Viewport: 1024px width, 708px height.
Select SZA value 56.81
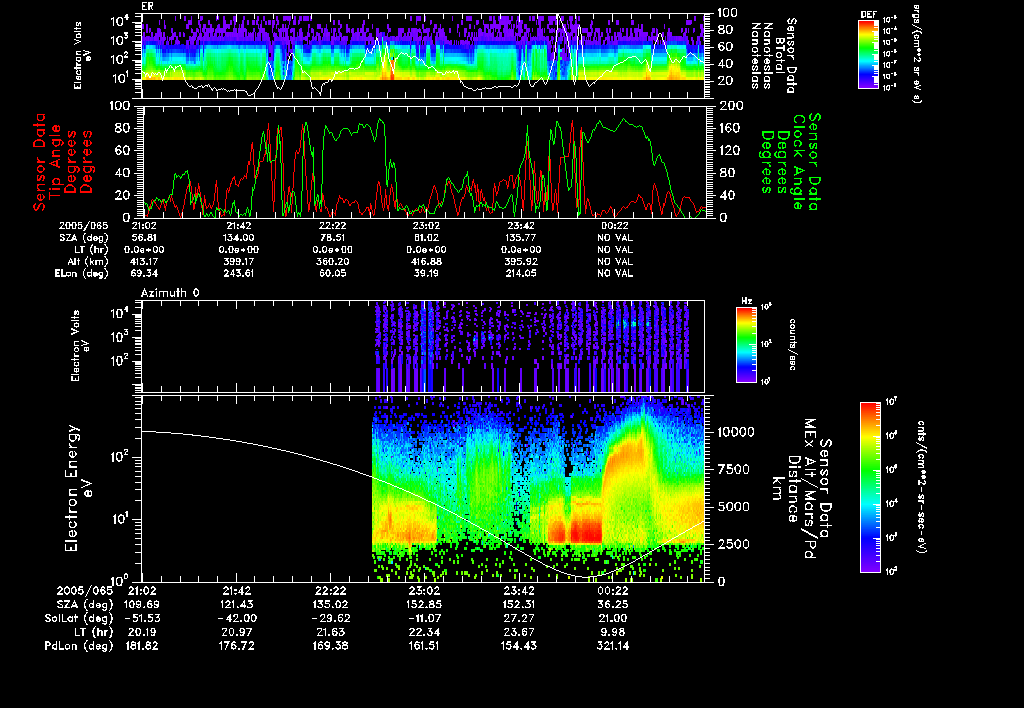click(x=144, y=238)
